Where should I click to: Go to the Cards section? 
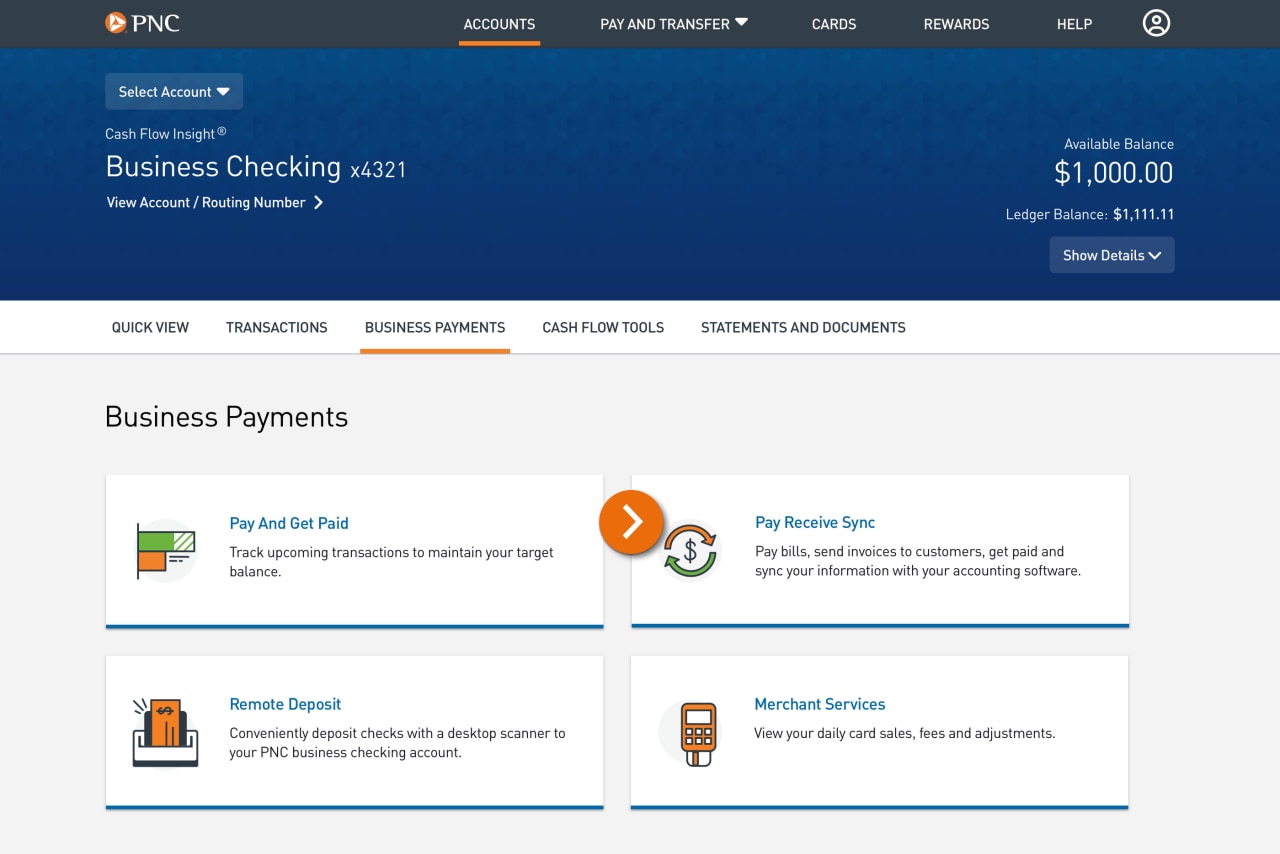click(833, 23)
